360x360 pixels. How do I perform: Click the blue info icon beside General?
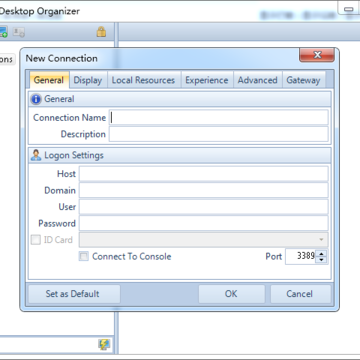(x=36, y=99)
